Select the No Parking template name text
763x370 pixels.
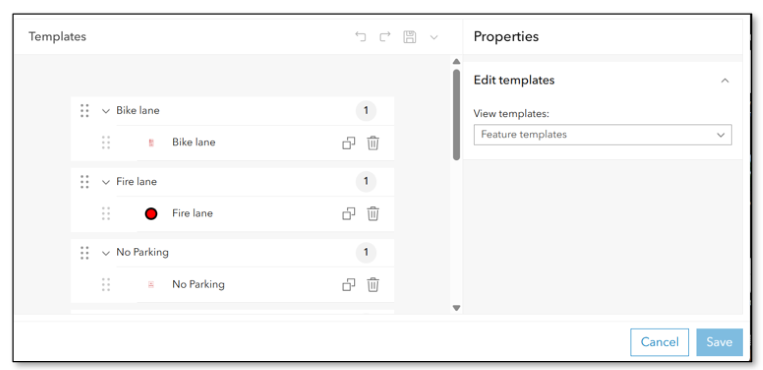(x=198, y=284)
